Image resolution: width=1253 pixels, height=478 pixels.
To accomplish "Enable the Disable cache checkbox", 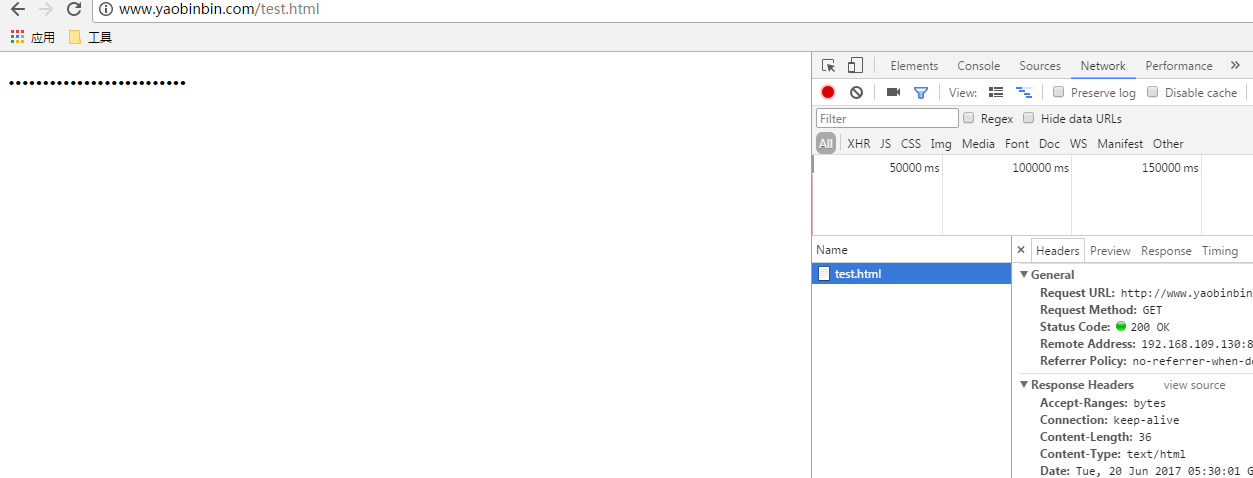I will [1153, 92].
